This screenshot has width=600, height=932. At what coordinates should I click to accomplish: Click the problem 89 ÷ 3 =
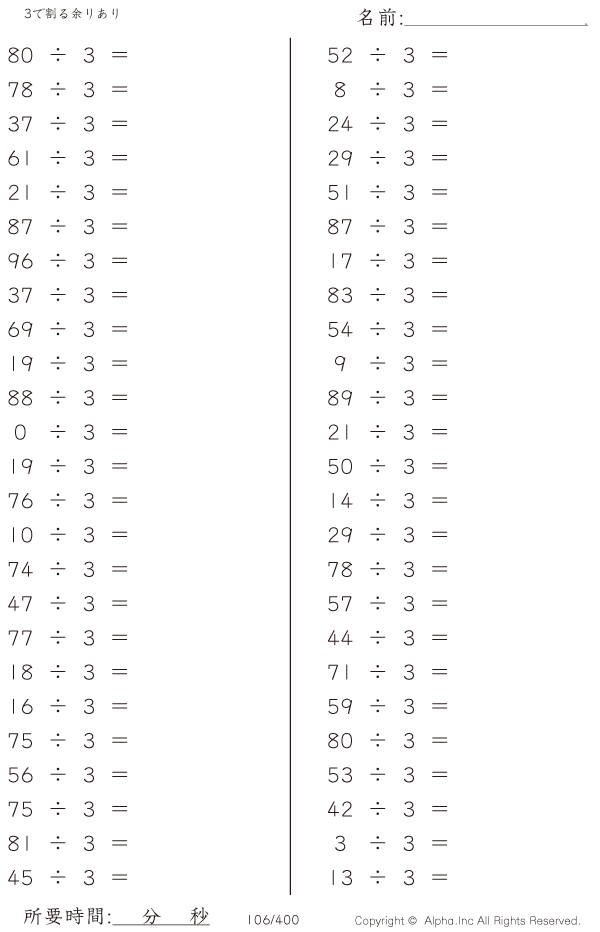387,398
